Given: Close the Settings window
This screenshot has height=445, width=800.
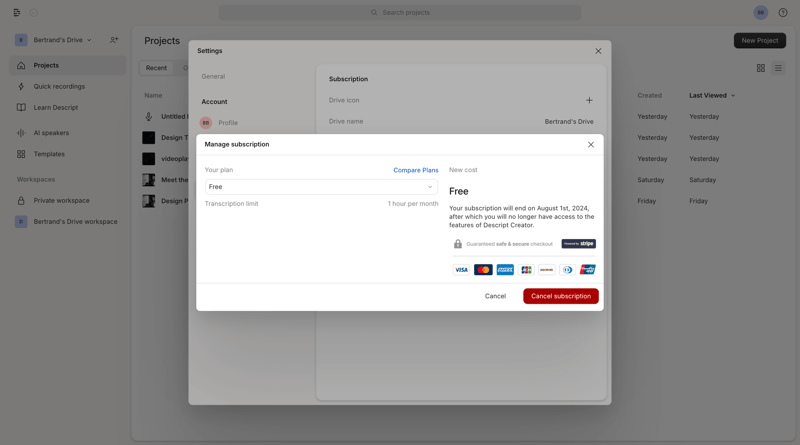Looking at the screenshot, I should point(598,51).
